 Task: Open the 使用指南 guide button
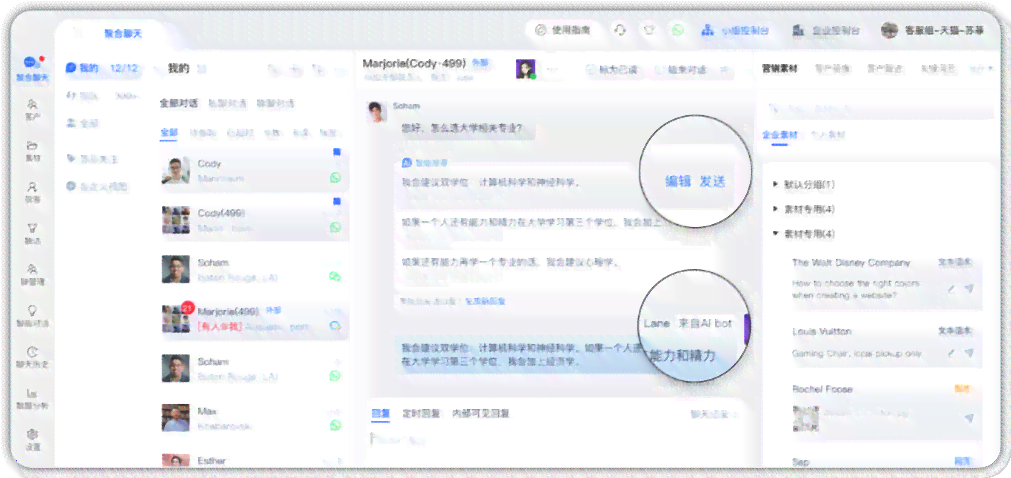564,30
